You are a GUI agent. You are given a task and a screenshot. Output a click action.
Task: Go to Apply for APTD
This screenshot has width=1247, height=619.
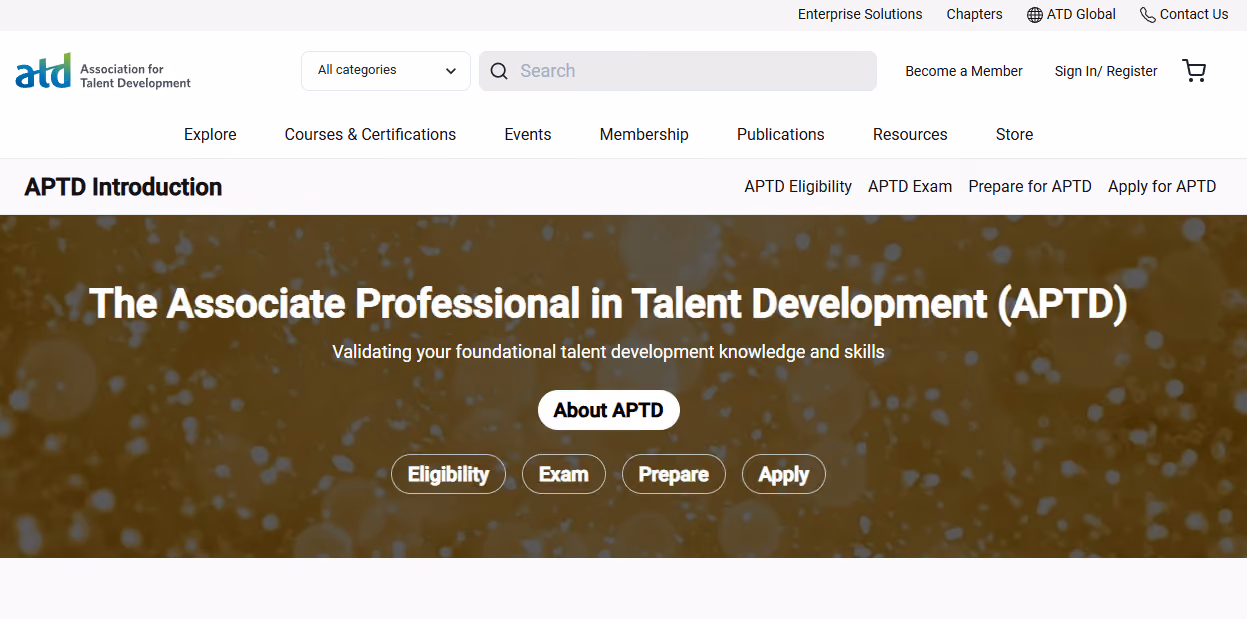click(x=1162, y=186)
